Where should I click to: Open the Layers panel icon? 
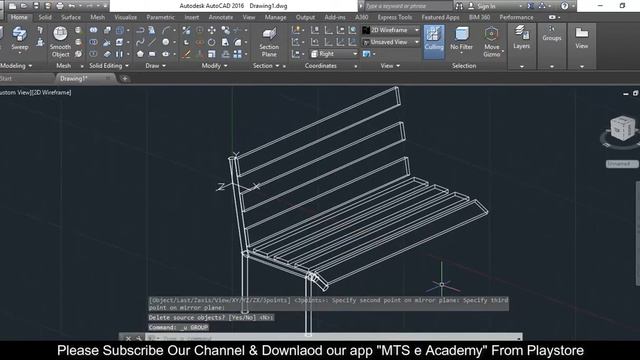(522, 38)
